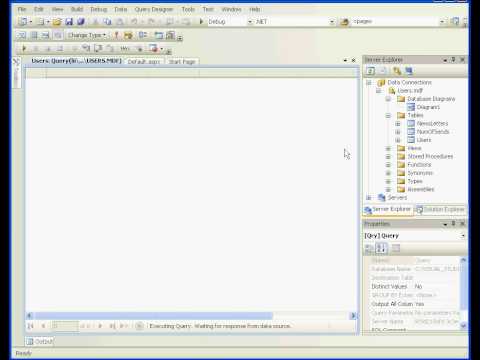
Task: Select the Users table in Server Explorer
Action: pyautogui.click(x=424, y=140)
